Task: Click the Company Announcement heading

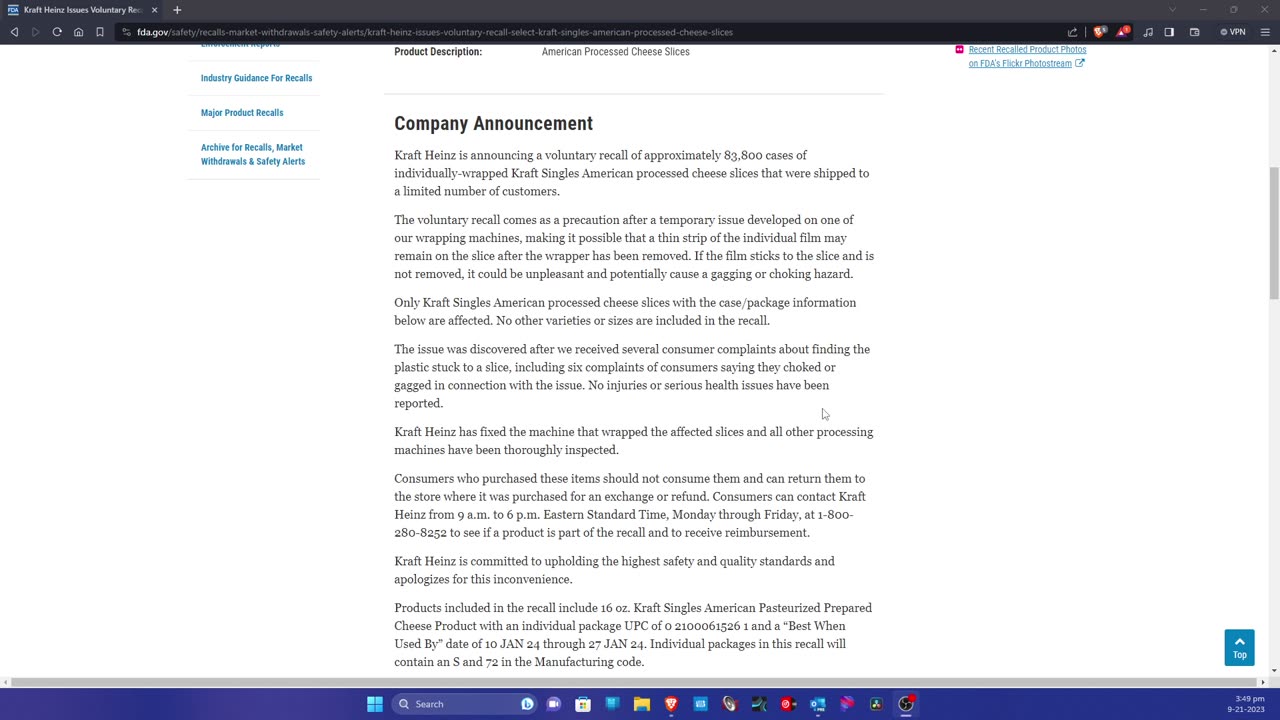Action: (493, 123)
